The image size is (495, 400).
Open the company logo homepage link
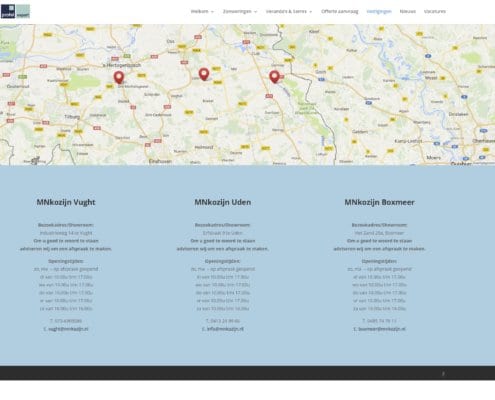tap(15, 11)
